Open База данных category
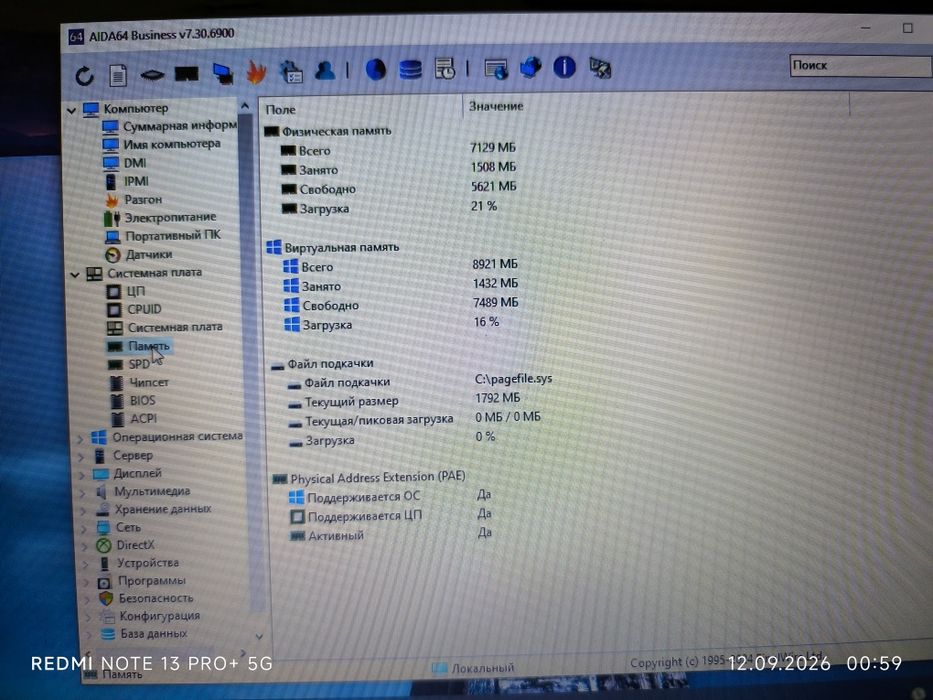Viewport: 933px width, 700px height. point(154,634)
